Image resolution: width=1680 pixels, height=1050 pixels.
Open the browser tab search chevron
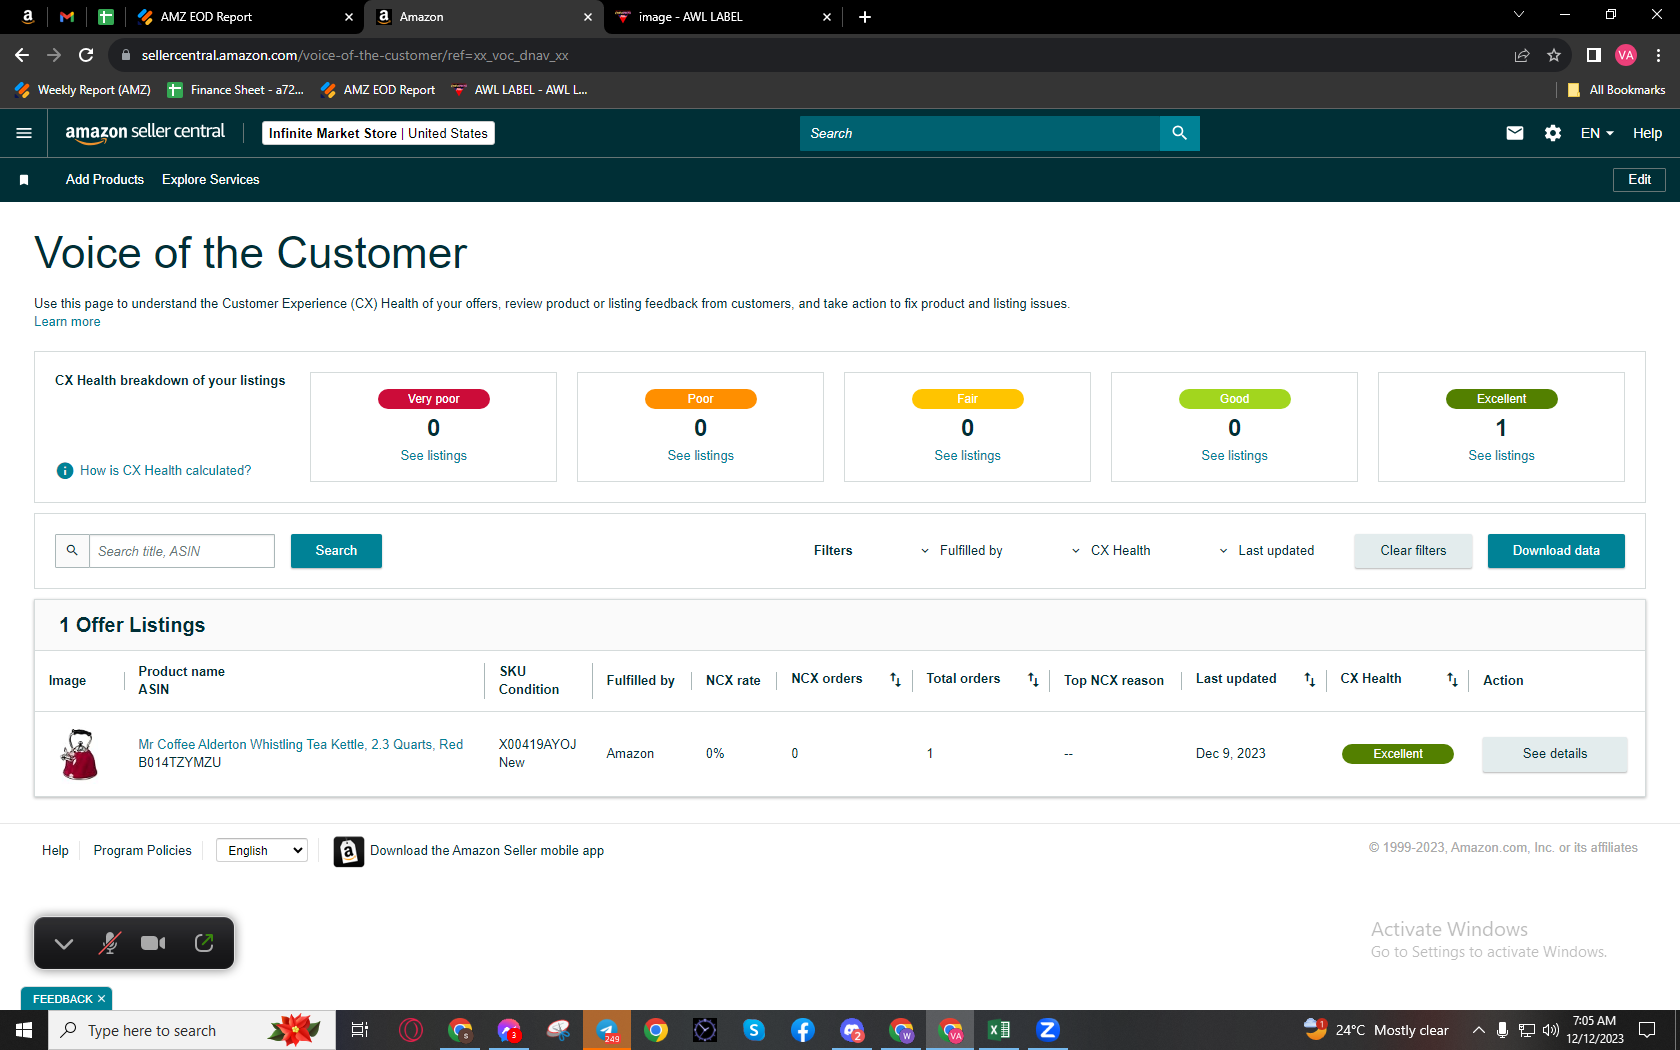pyautogui.click(x=1518, y=15)
